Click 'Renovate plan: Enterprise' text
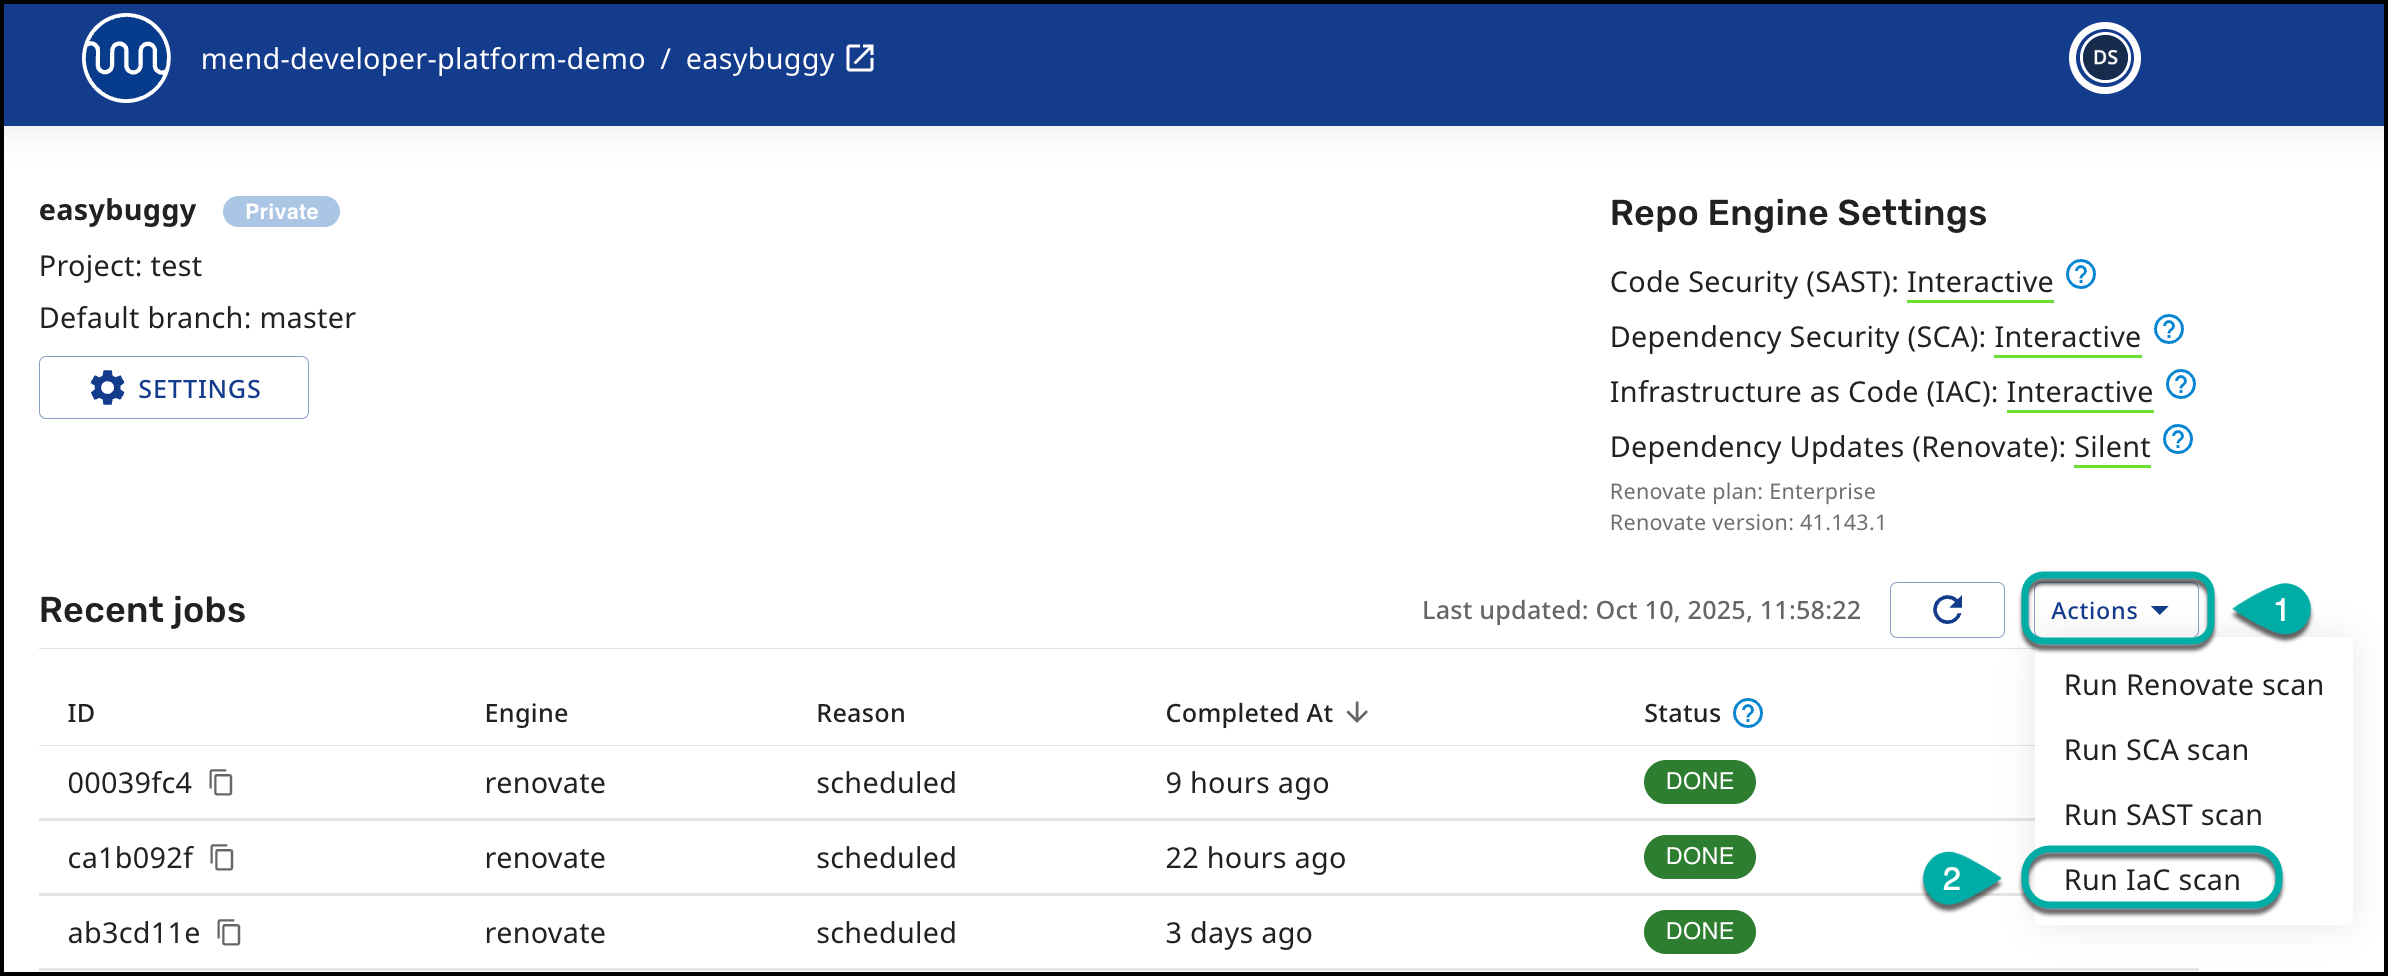The height and width of the screenshot is (976, 2388). coord(1742,491)
